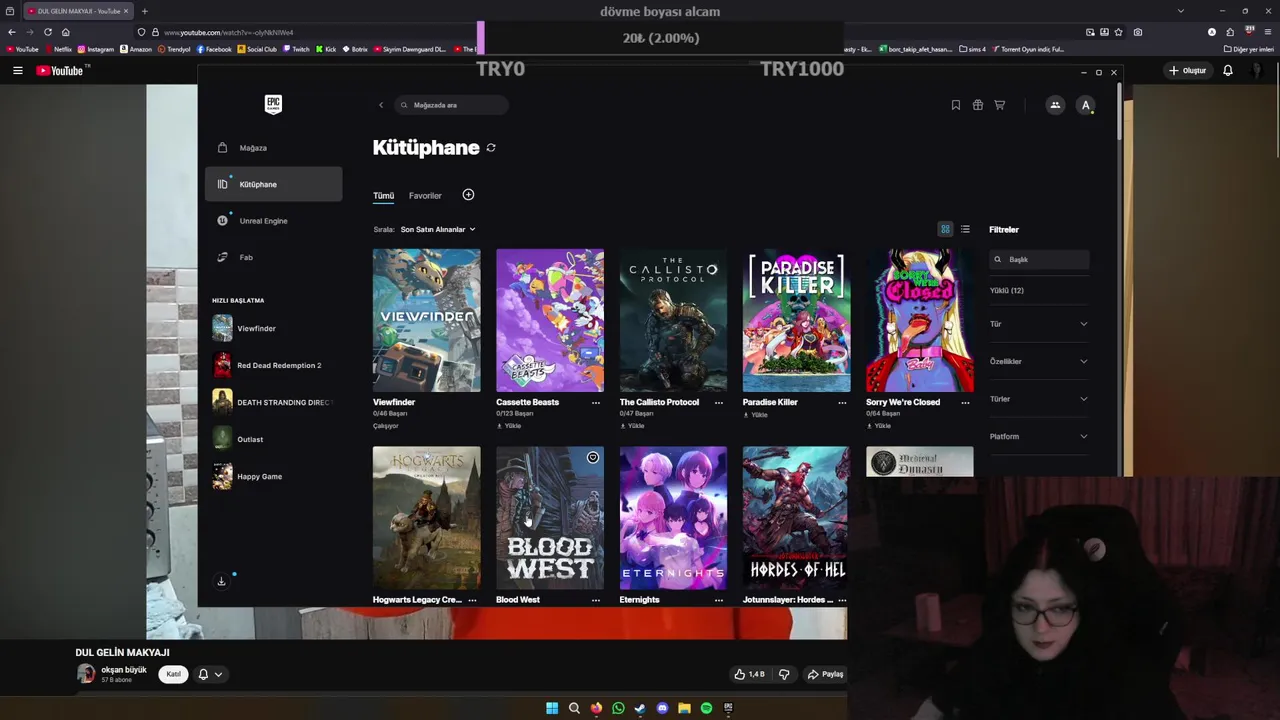Screen dimensions: 1280x720
Task: Open the account profile avatar A
Action: click(x=1086, y=105)
